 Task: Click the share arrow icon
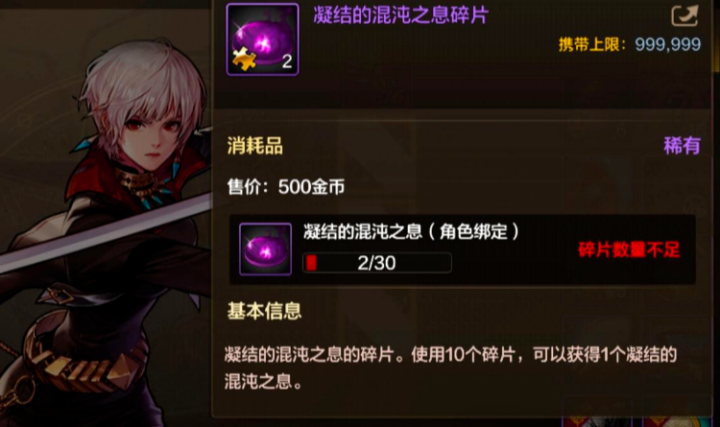tap(685, 15)
